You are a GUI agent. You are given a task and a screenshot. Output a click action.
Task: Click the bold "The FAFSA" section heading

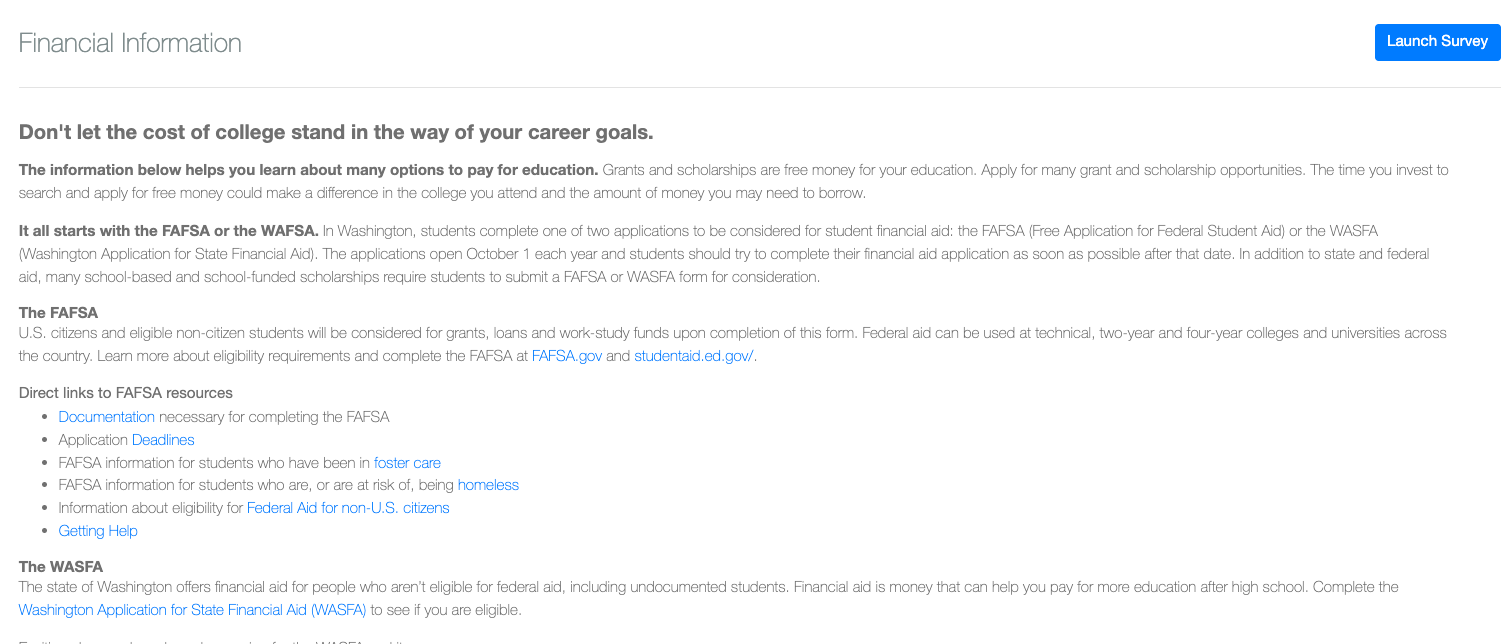click(58, 313)
